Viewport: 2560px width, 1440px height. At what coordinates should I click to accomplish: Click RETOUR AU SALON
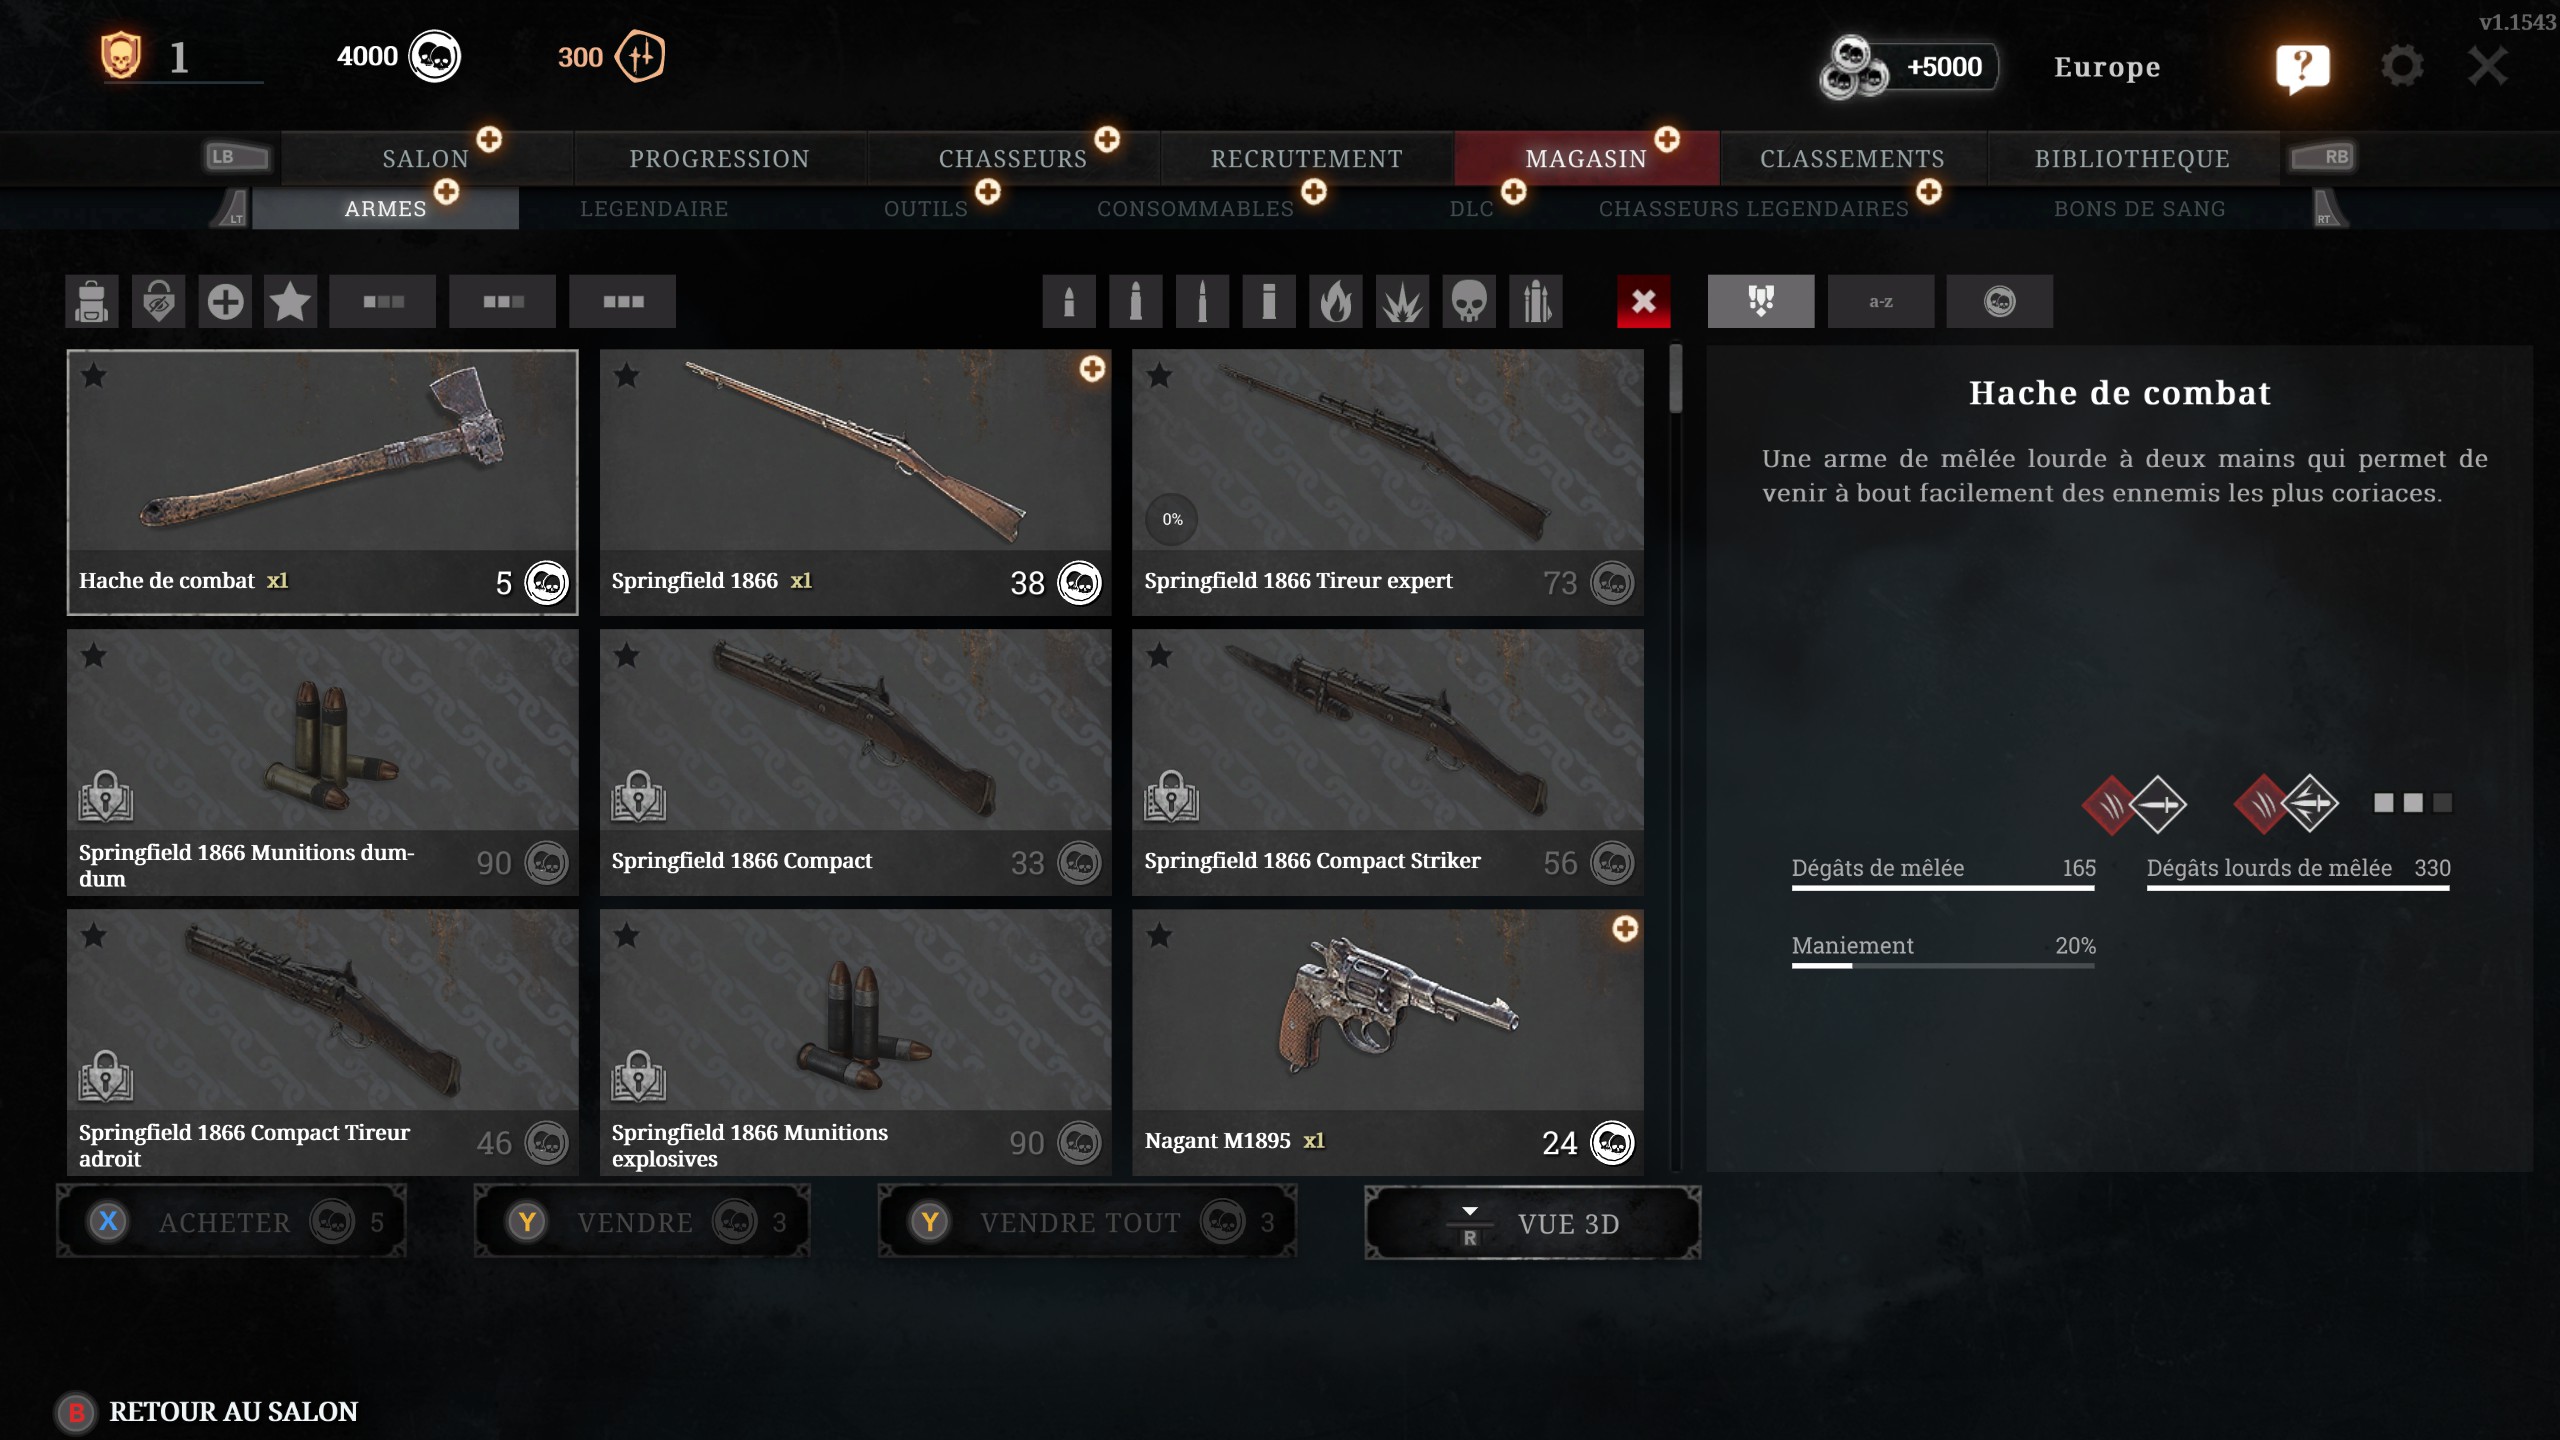233,1412
